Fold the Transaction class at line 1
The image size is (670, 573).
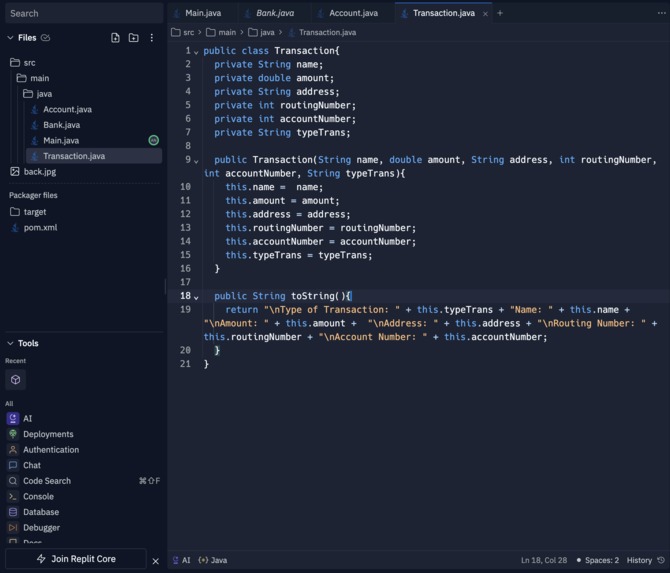click(x=196, y=52)
